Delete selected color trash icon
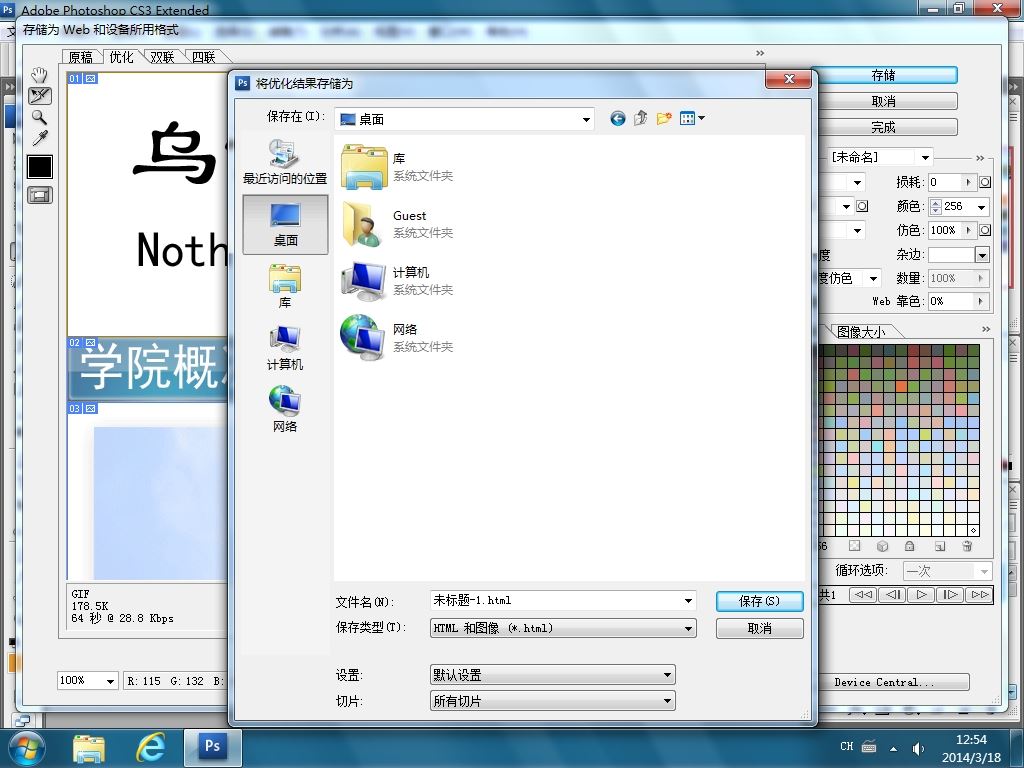Image resolution: width=1024 pixels, height=768 pixels. point(967,546)
